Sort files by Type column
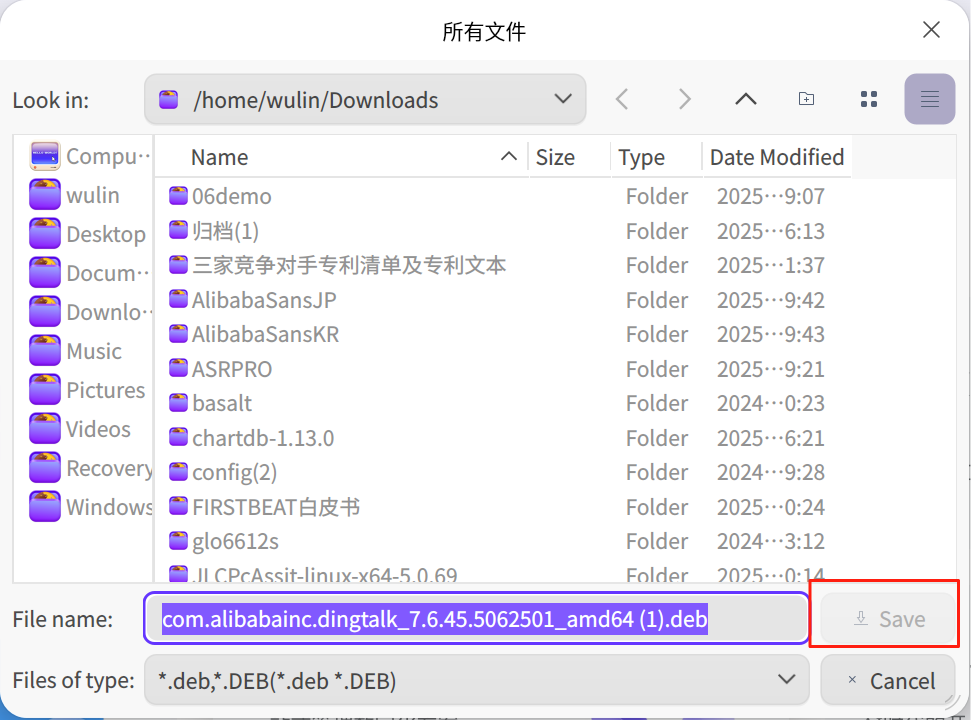The height and width of the screenshot is (720, 971). click(x=657, y=157)
